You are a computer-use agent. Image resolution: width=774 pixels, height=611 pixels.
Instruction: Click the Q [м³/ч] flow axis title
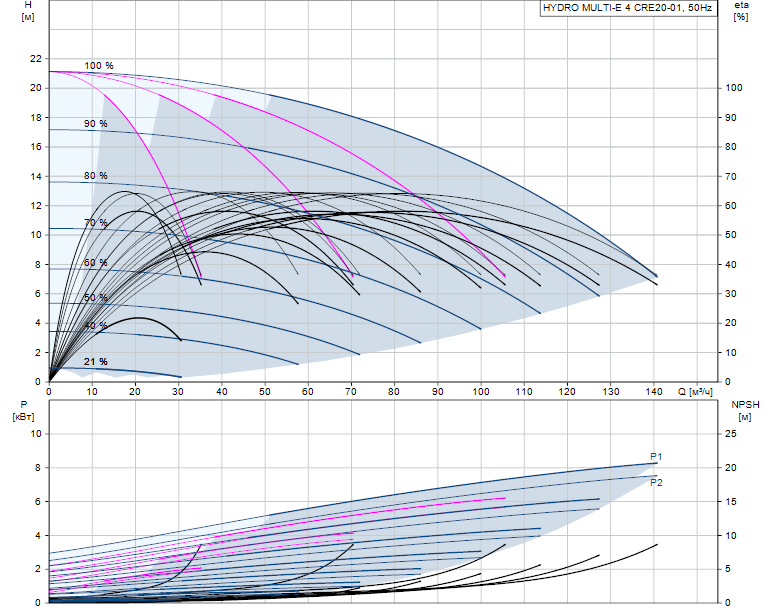pos(695,392)
